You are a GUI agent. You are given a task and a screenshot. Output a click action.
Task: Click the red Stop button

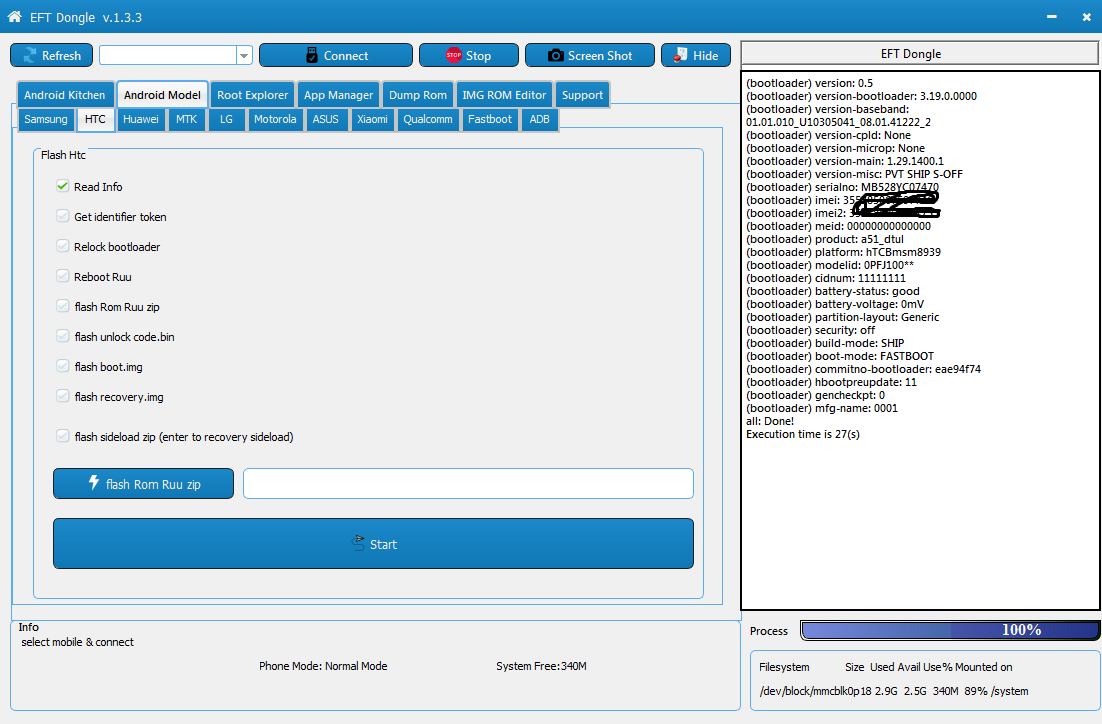469,56
